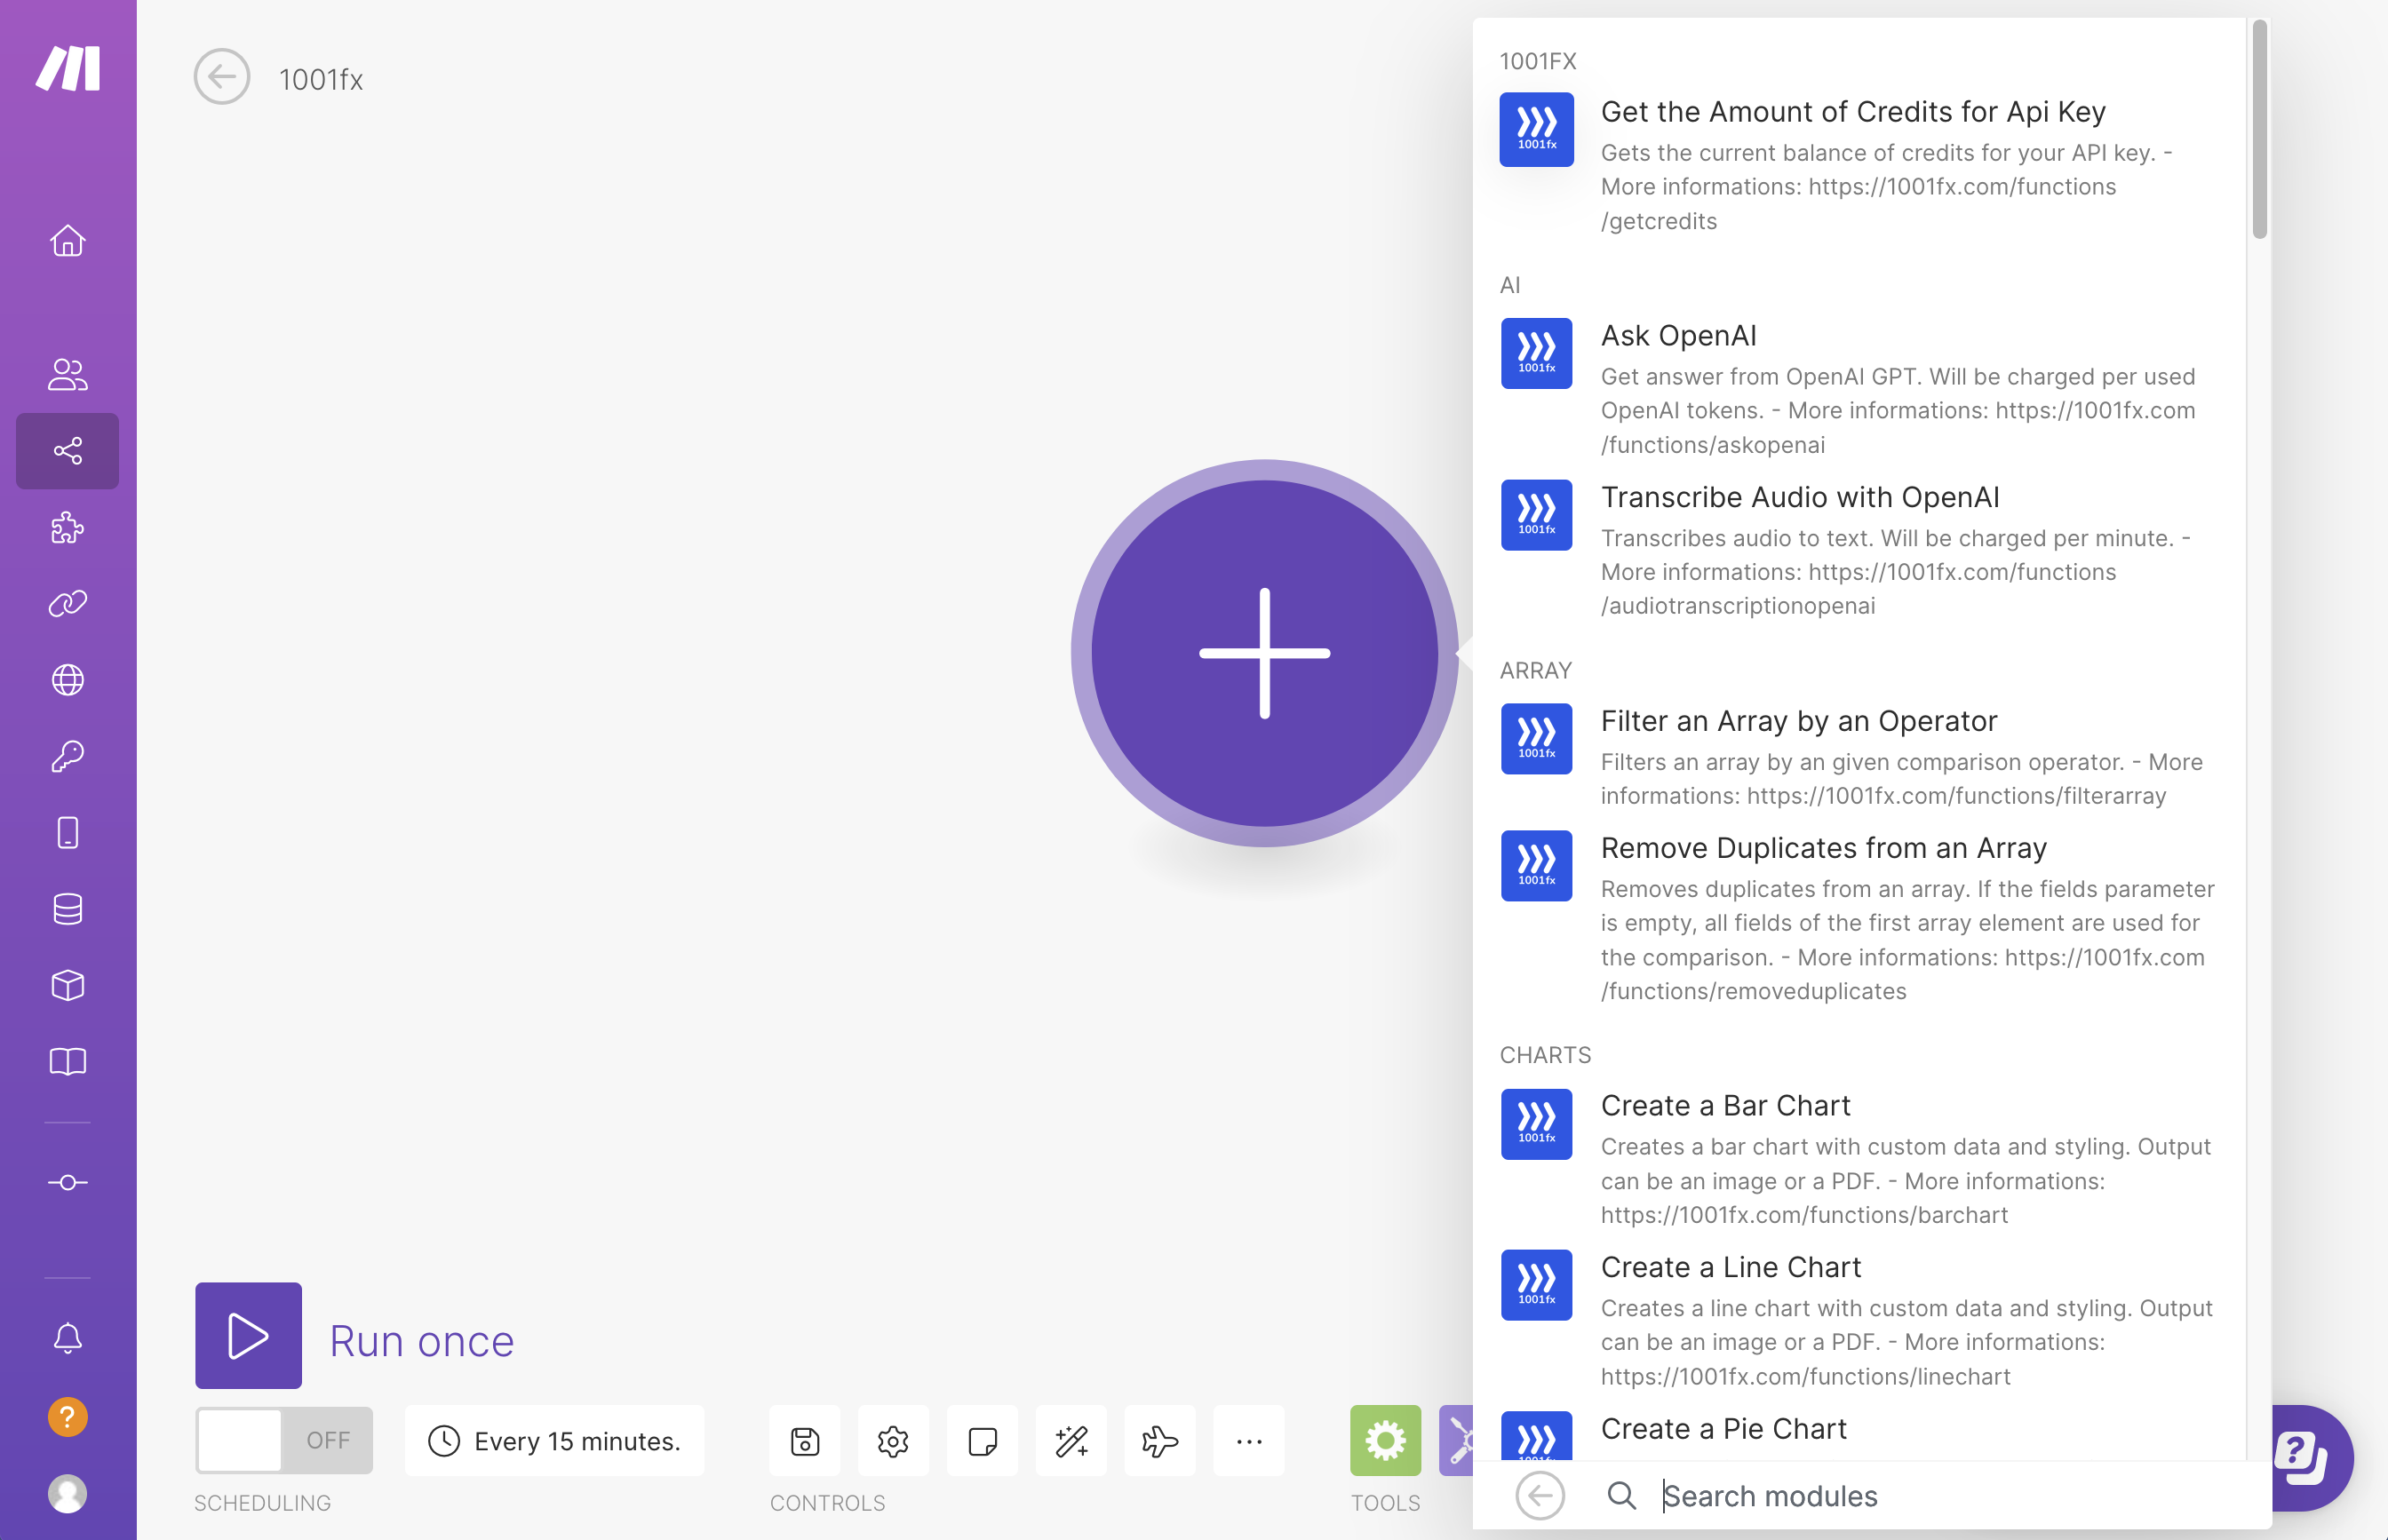Open the Templates puzzle piece icon
Viewport: 2388px width, 1540px height.
pos(67,527)
